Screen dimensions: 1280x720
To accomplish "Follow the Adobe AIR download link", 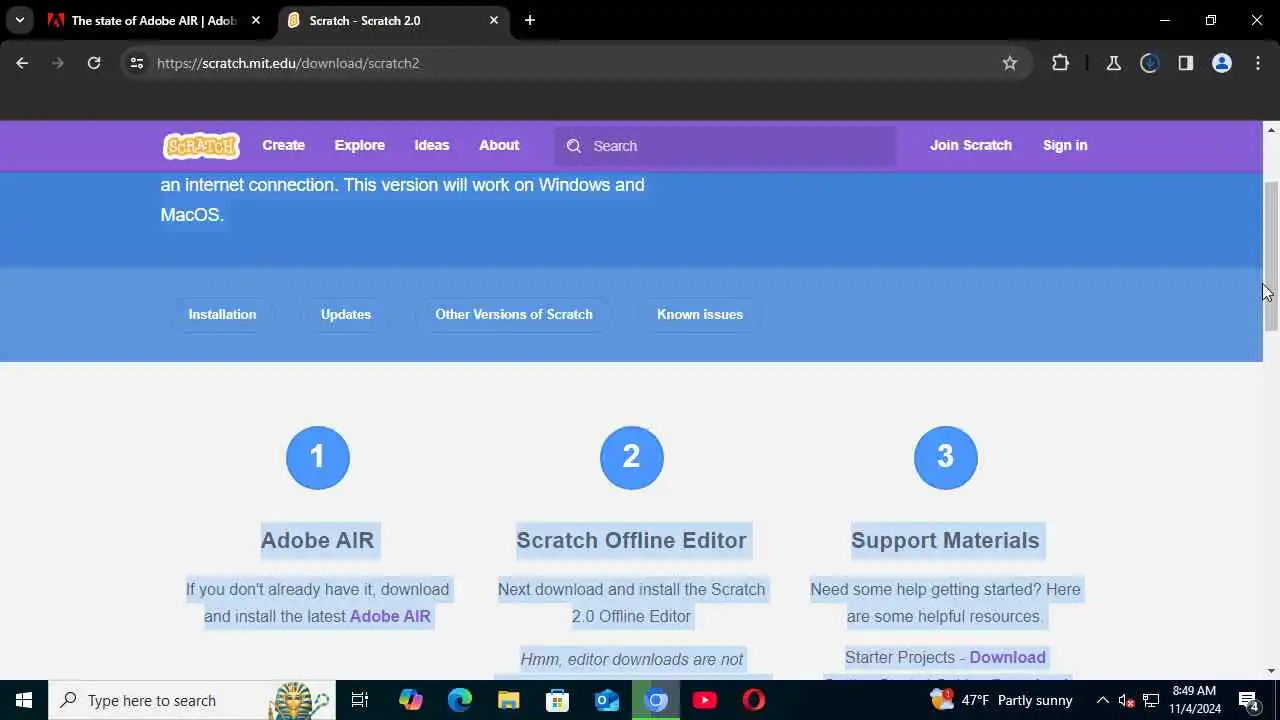I will click(x=390, y=616).
